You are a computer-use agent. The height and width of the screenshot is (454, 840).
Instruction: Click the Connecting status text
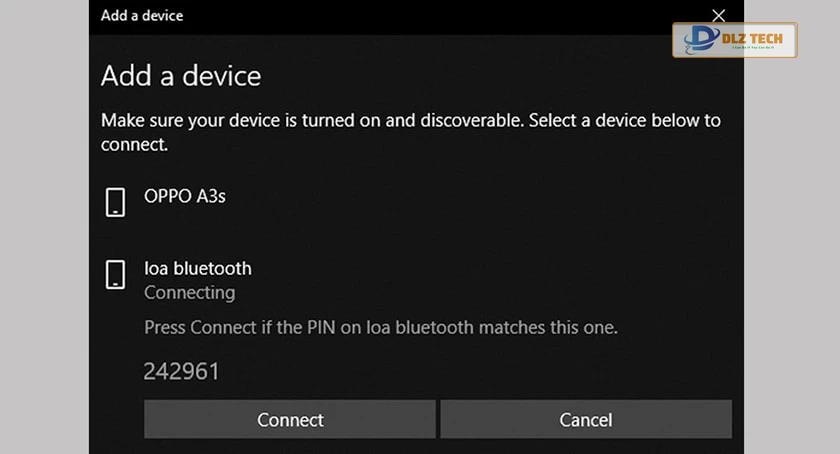(x=190, y=293)
